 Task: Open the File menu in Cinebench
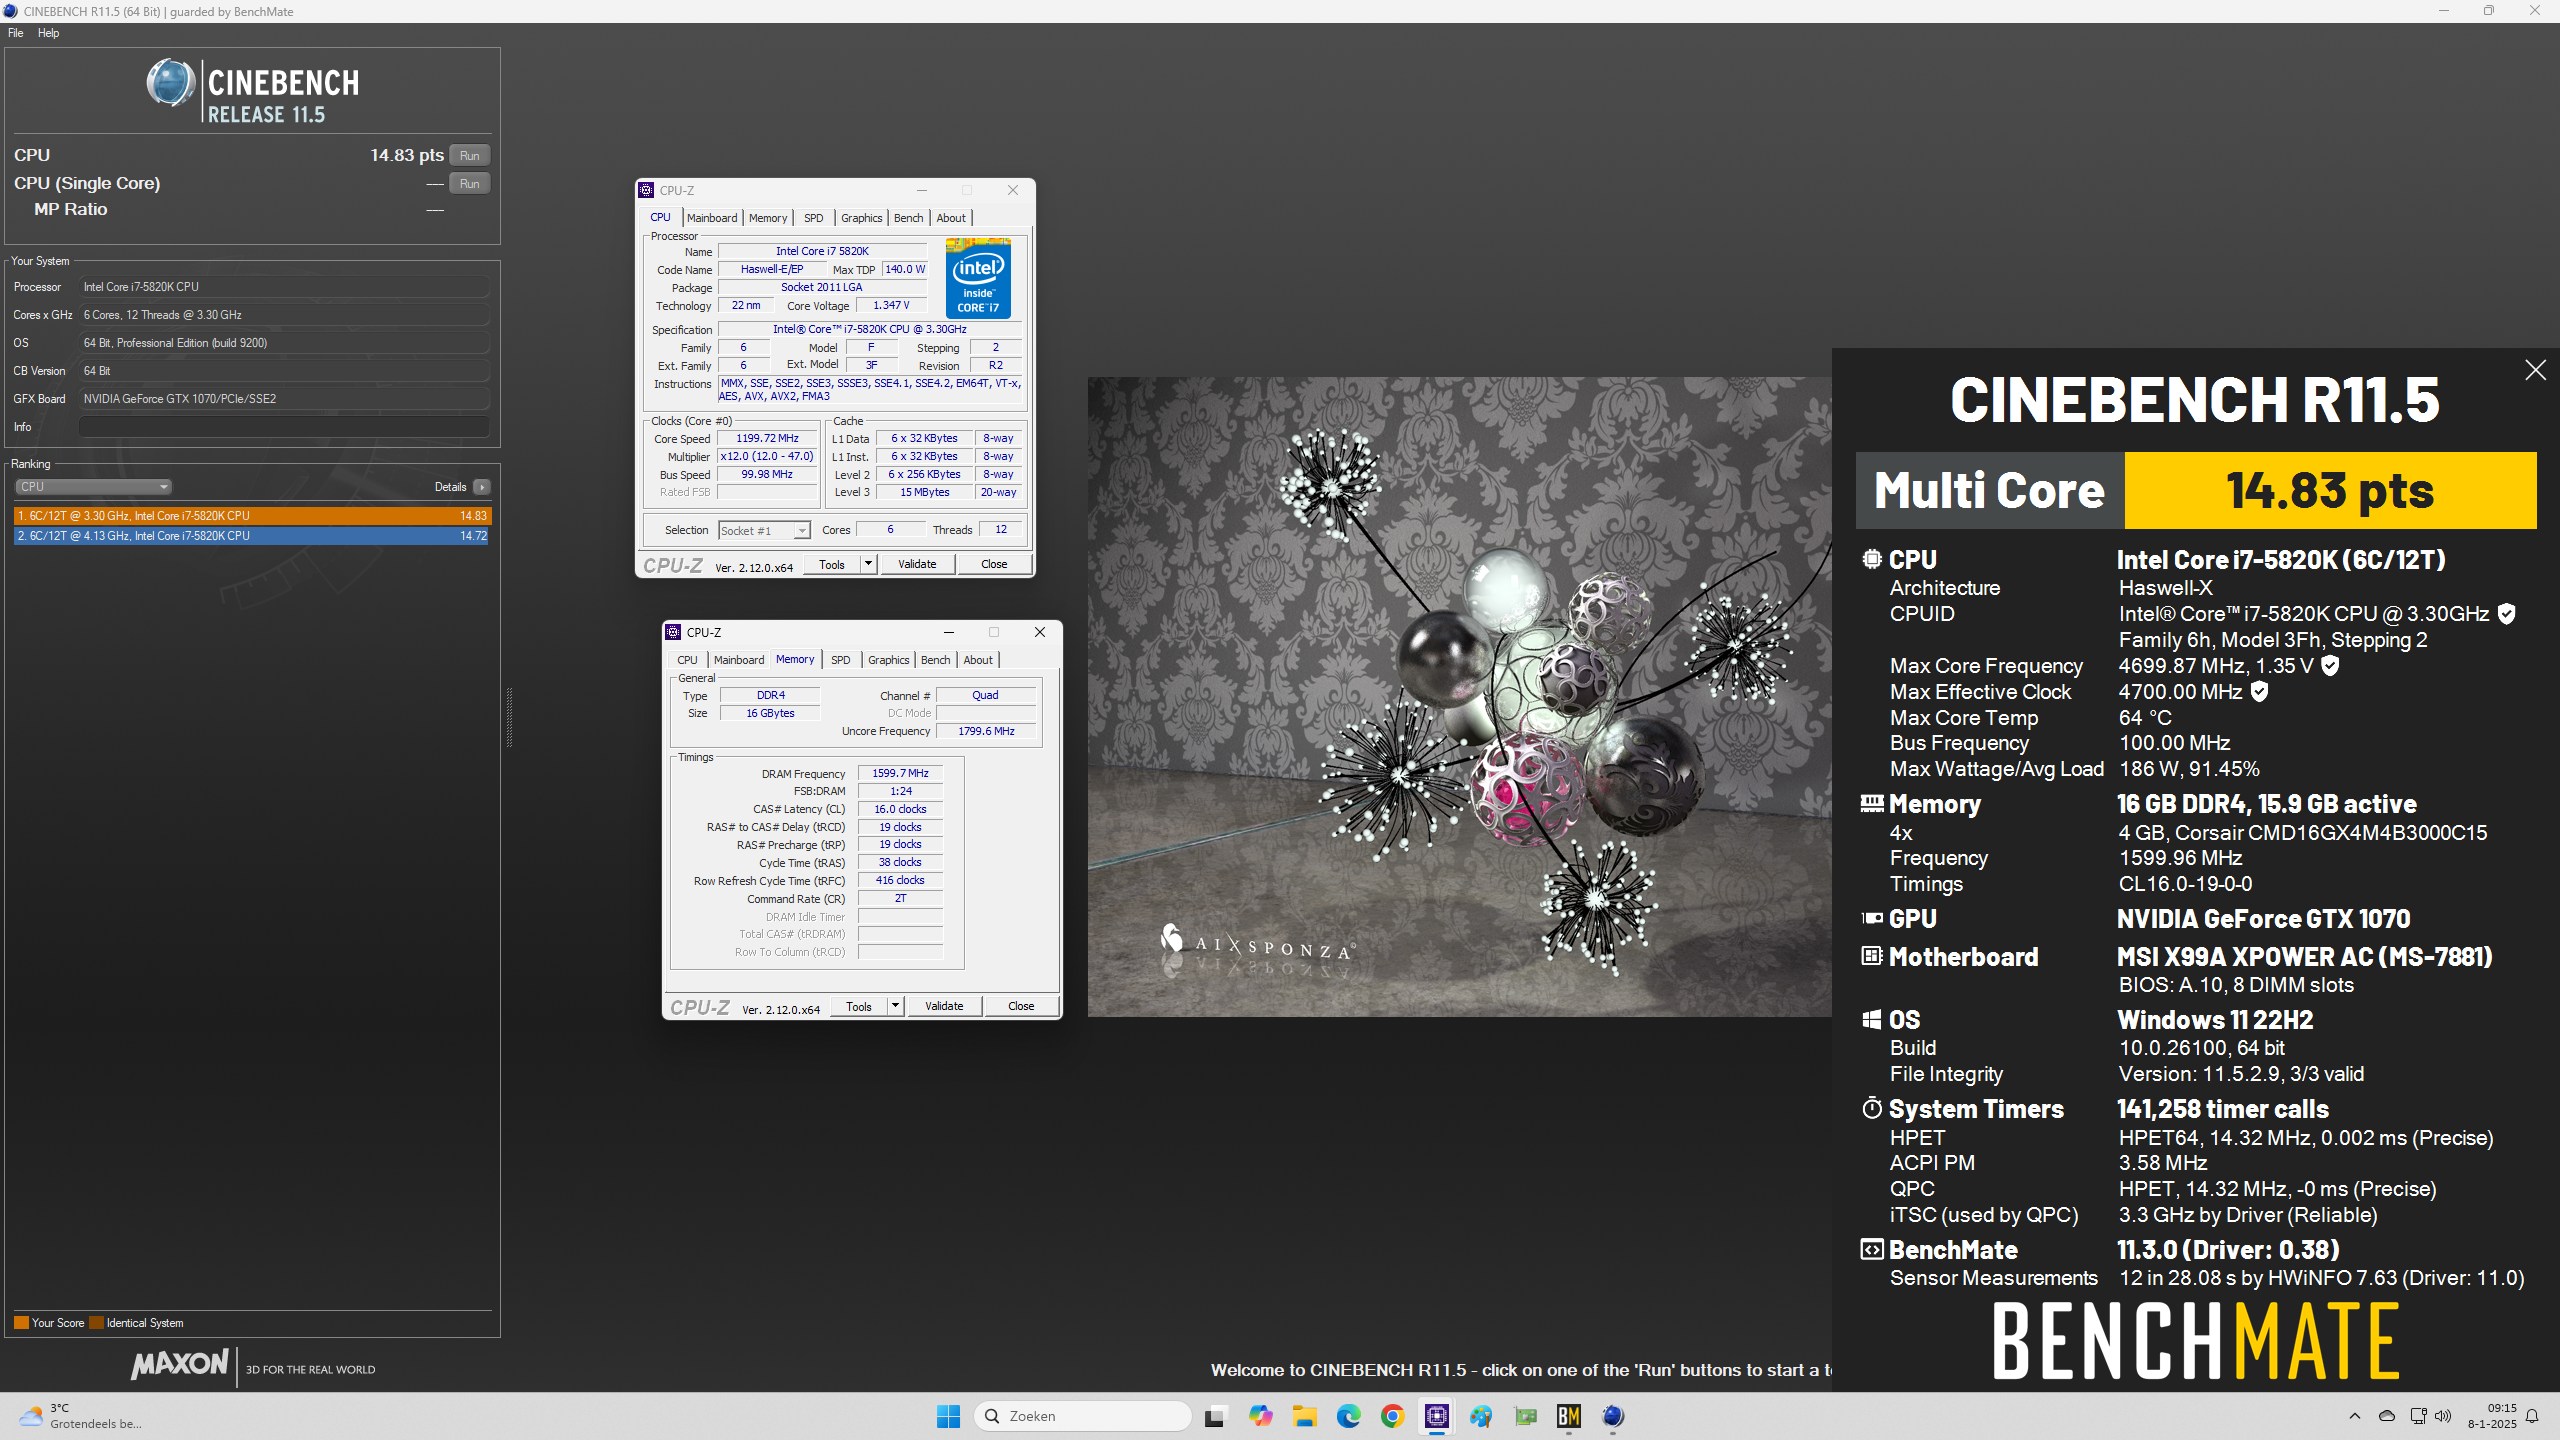(16, 33)
